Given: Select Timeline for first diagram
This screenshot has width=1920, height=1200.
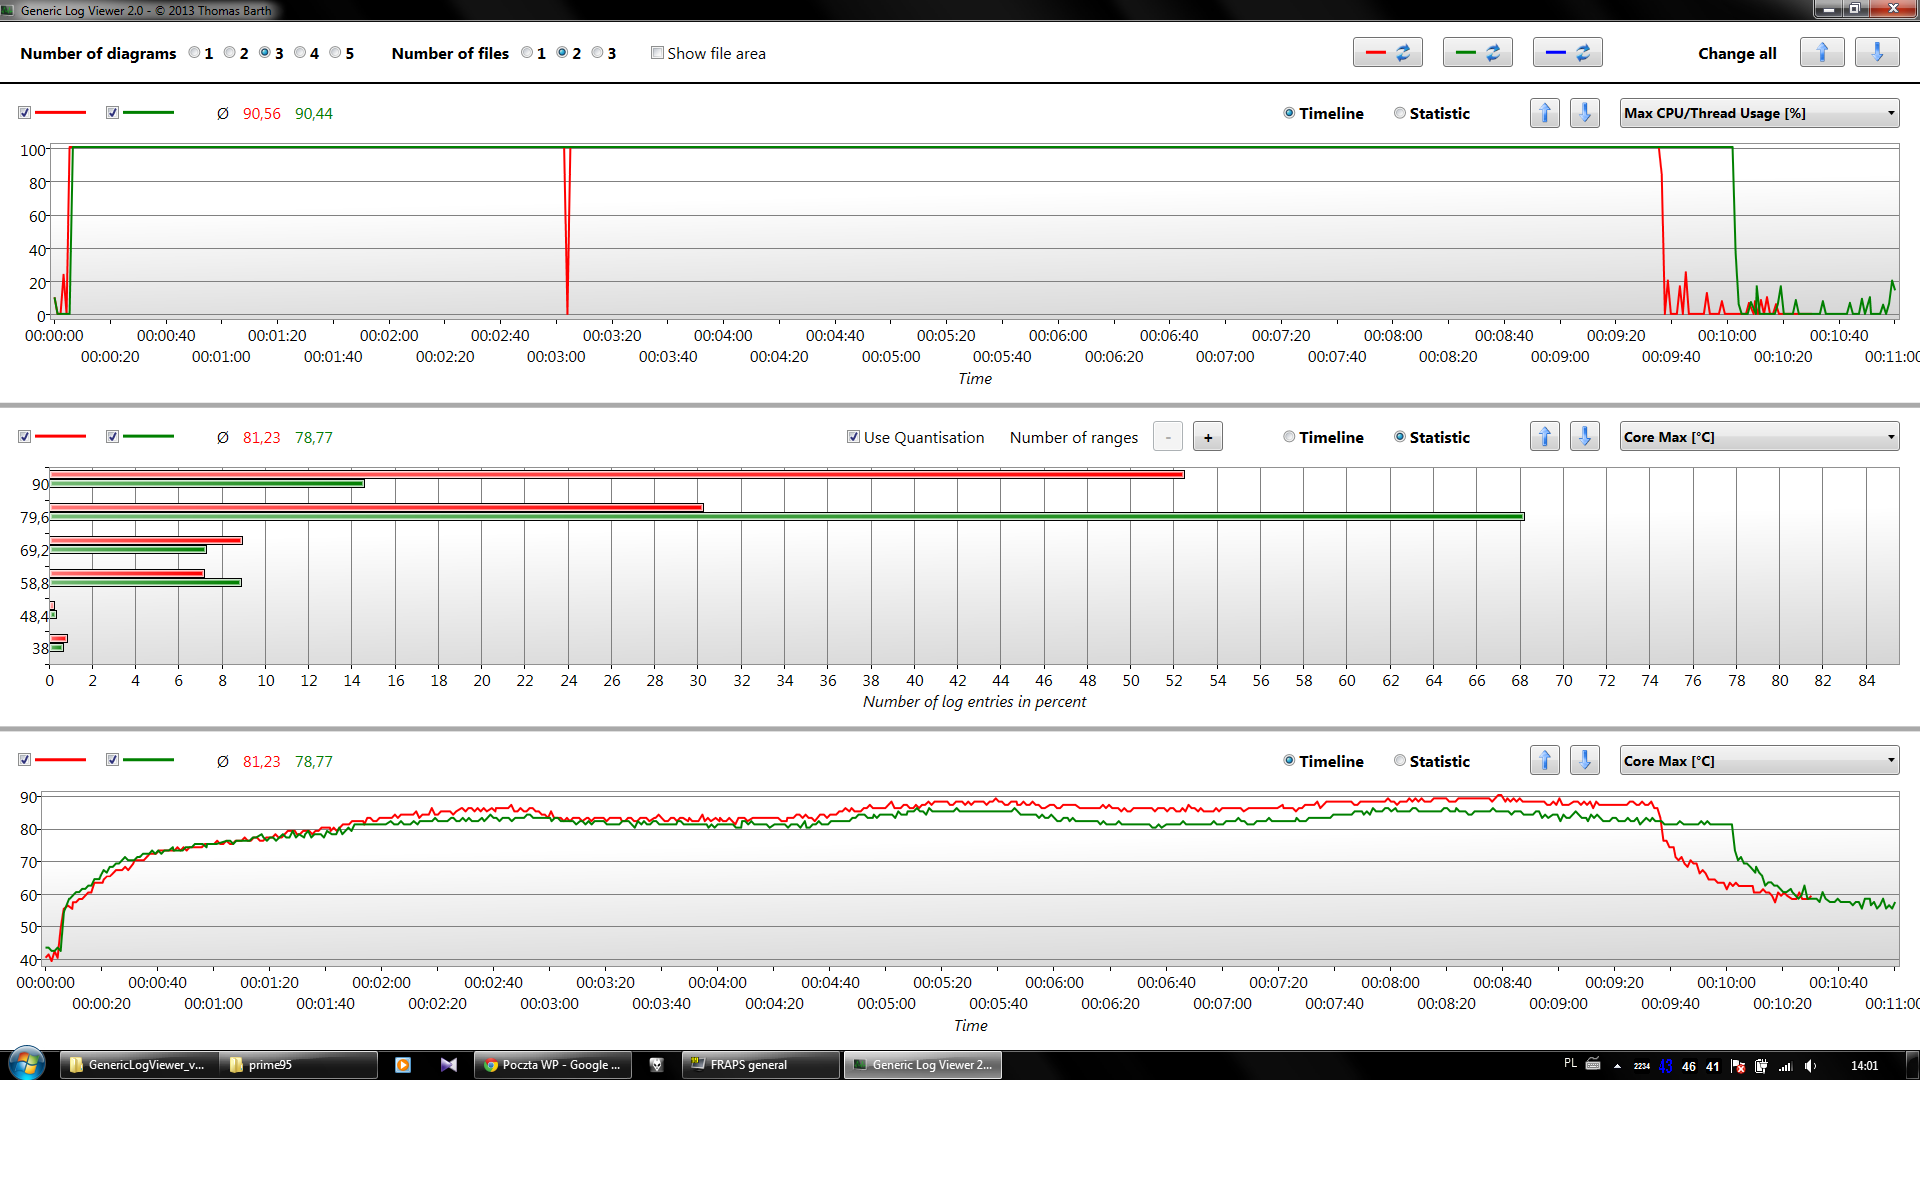Looking at the screenshot, I should pyautogui.click(x=1289, y=113).
